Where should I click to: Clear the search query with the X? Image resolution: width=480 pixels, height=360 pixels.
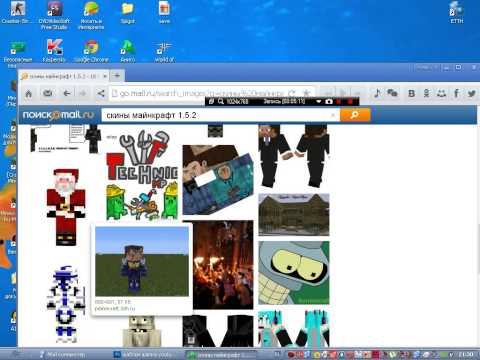(333, 115)
